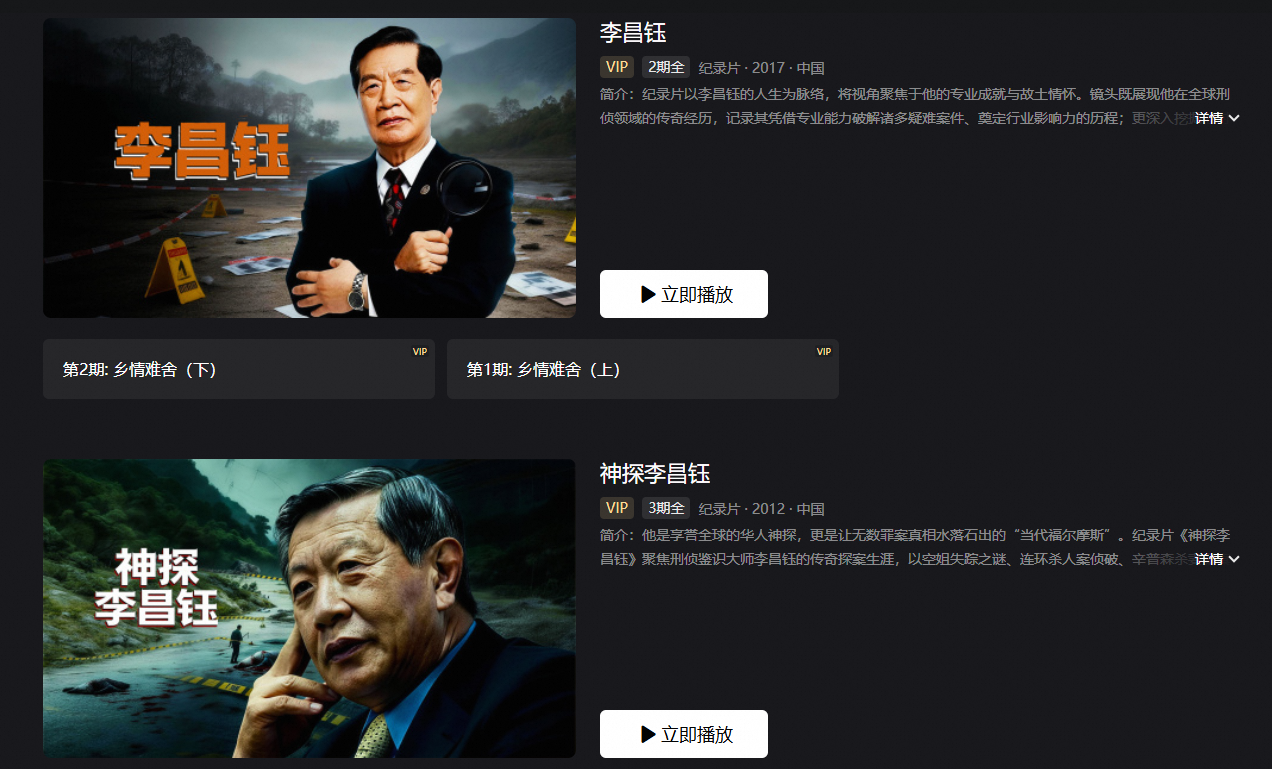Click the 3期全 episode count tag

(x=666, y=508)
